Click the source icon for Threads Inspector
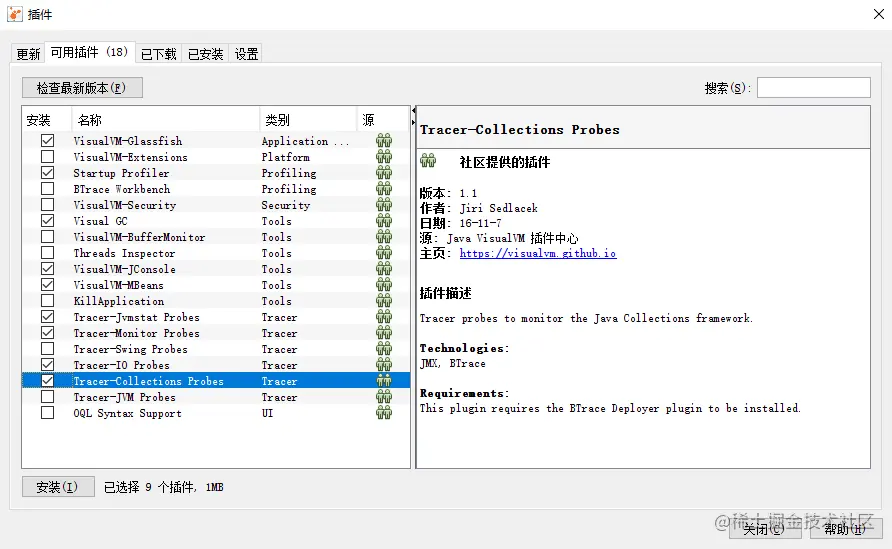 [x=384, y=253]
